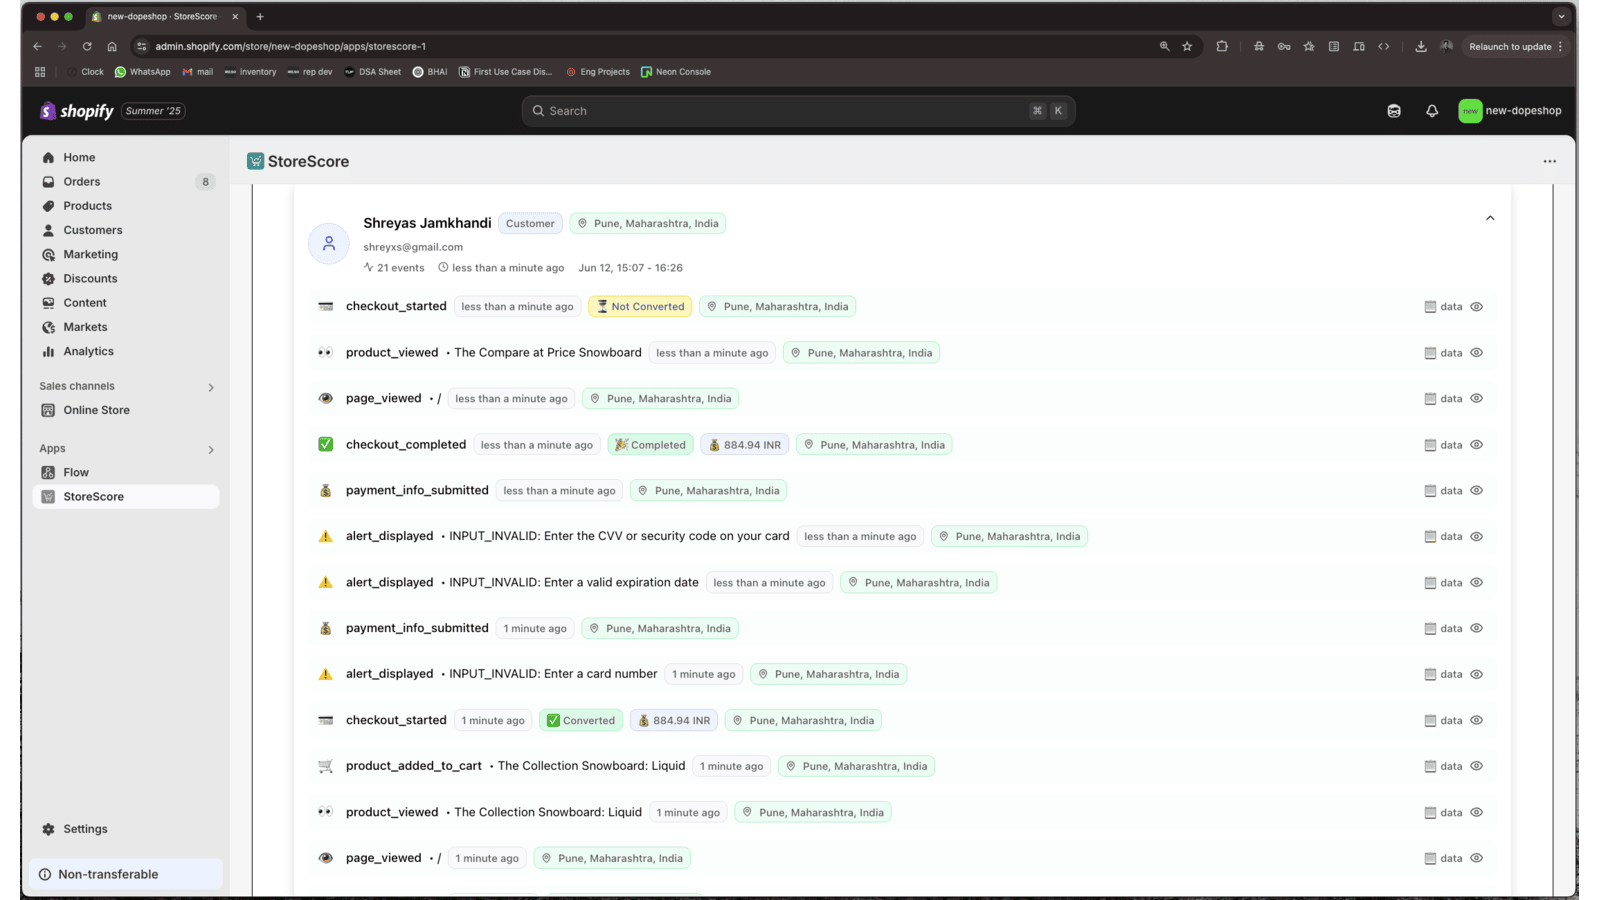Screen dimensions: 1600x900
Task: Open the Sidekick icon beside the bell
Action: pos(1394,111)
